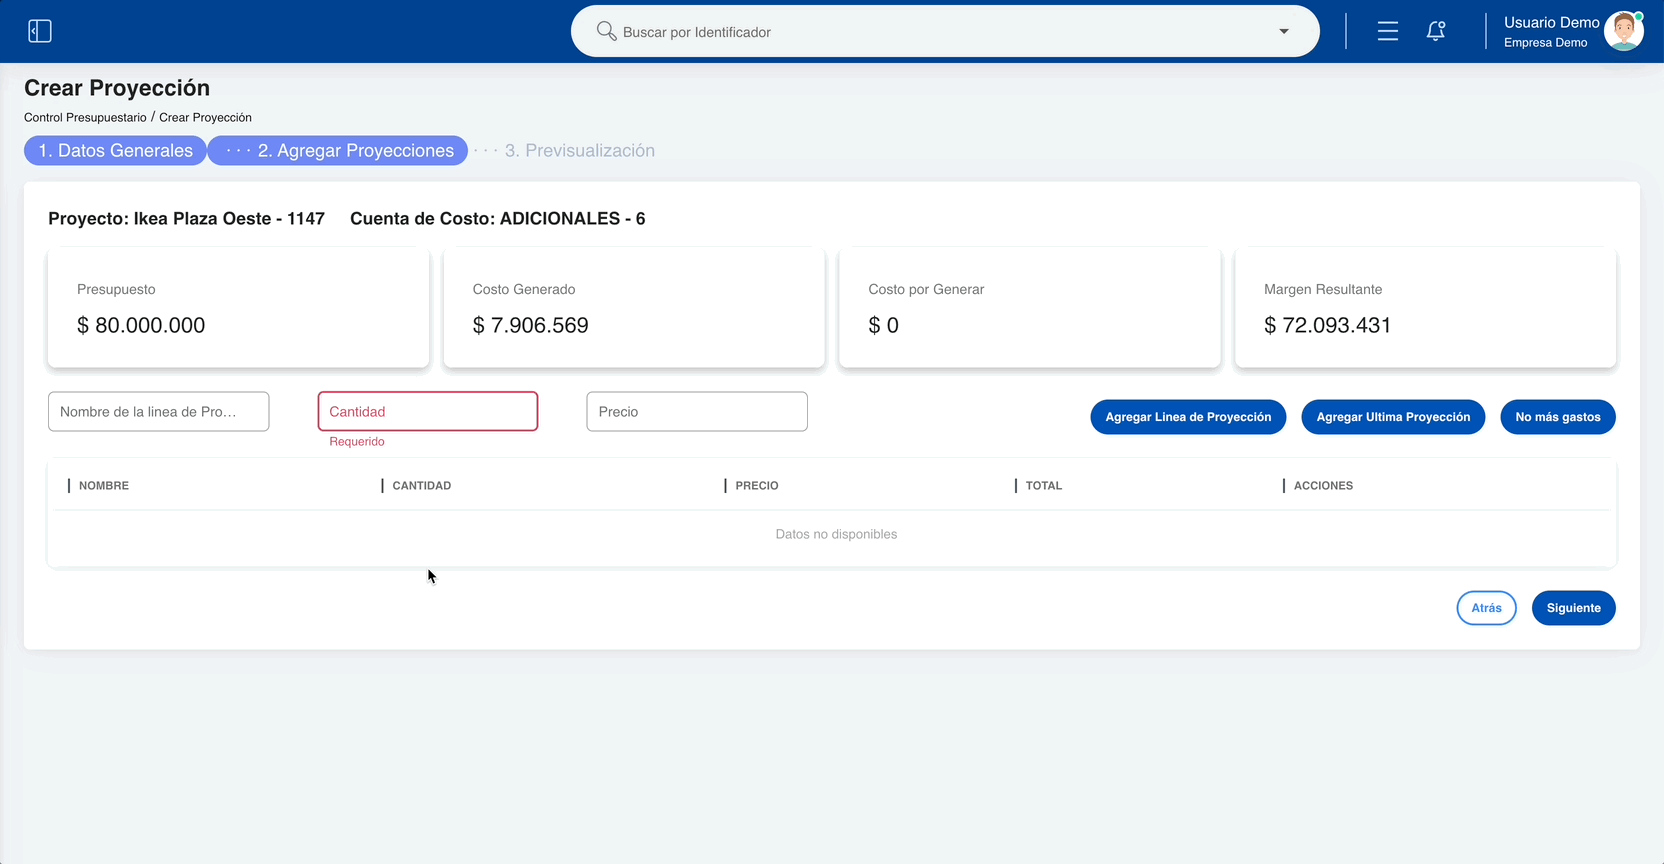1664x864 pixels.
Task: Focus the Precio input field
Action: [x=697, y=411]
